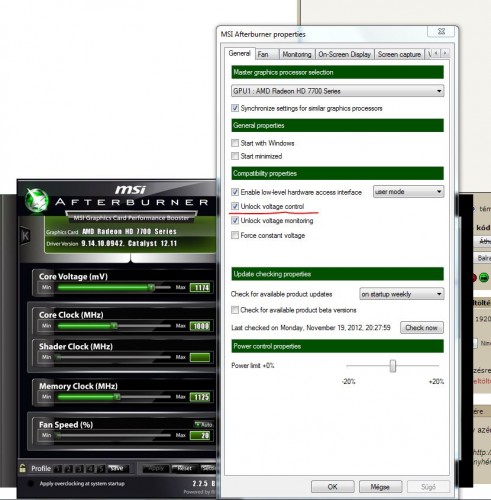Click the driver version 9.14.10.0942 text
The width and height of the screenshot is (491, 500).
coord(129,243)
